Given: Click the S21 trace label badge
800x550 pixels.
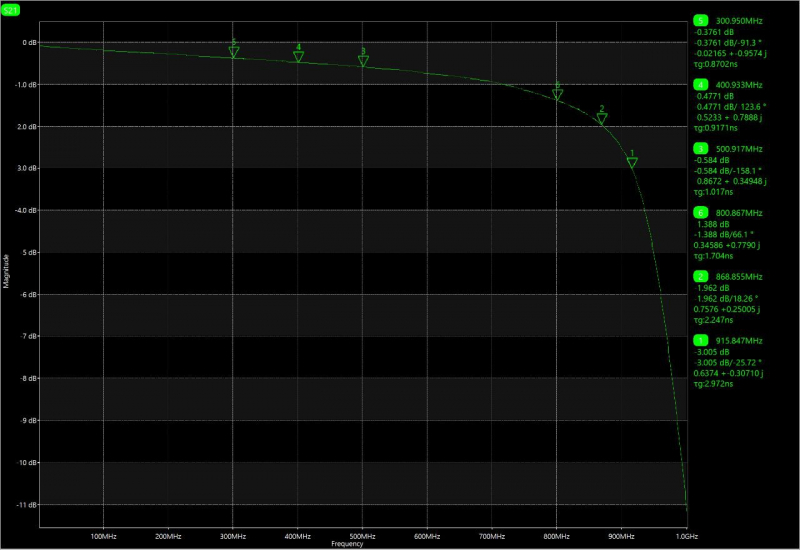Looking at the screenshot, I should (x=11, y=10).
